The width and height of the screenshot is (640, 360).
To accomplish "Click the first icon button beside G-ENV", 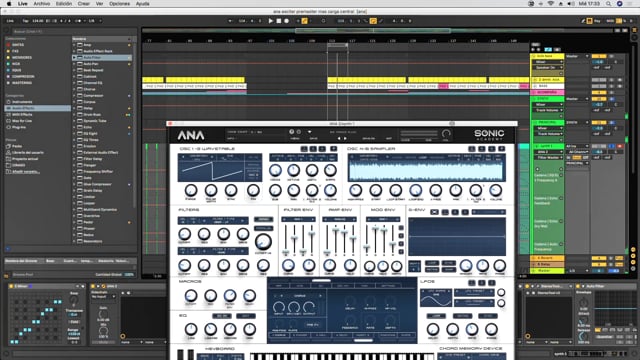I will click(434, 212).
